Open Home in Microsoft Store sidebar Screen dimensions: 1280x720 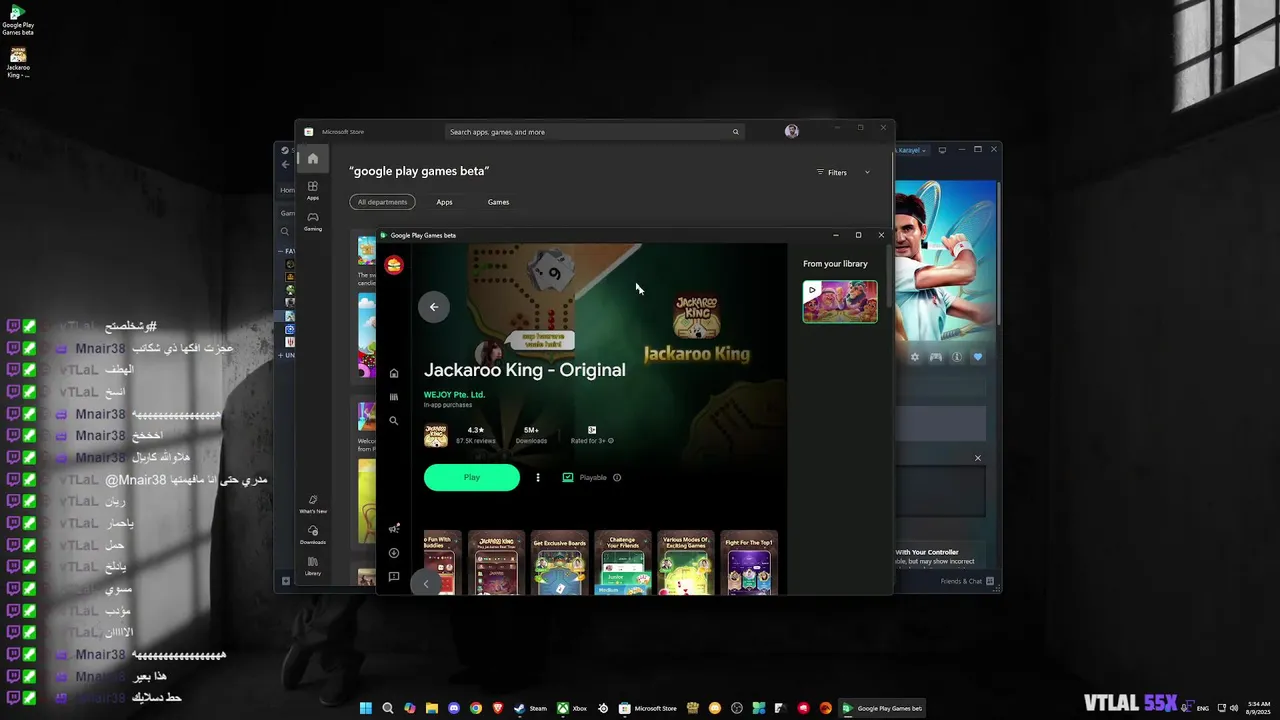coord(313,158)
